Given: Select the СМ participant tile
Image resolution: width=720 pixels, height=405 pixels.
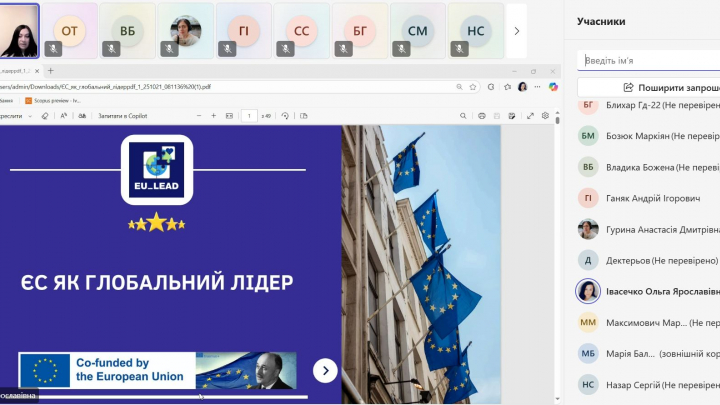Looking at the screenshot, I should [418, 31].
